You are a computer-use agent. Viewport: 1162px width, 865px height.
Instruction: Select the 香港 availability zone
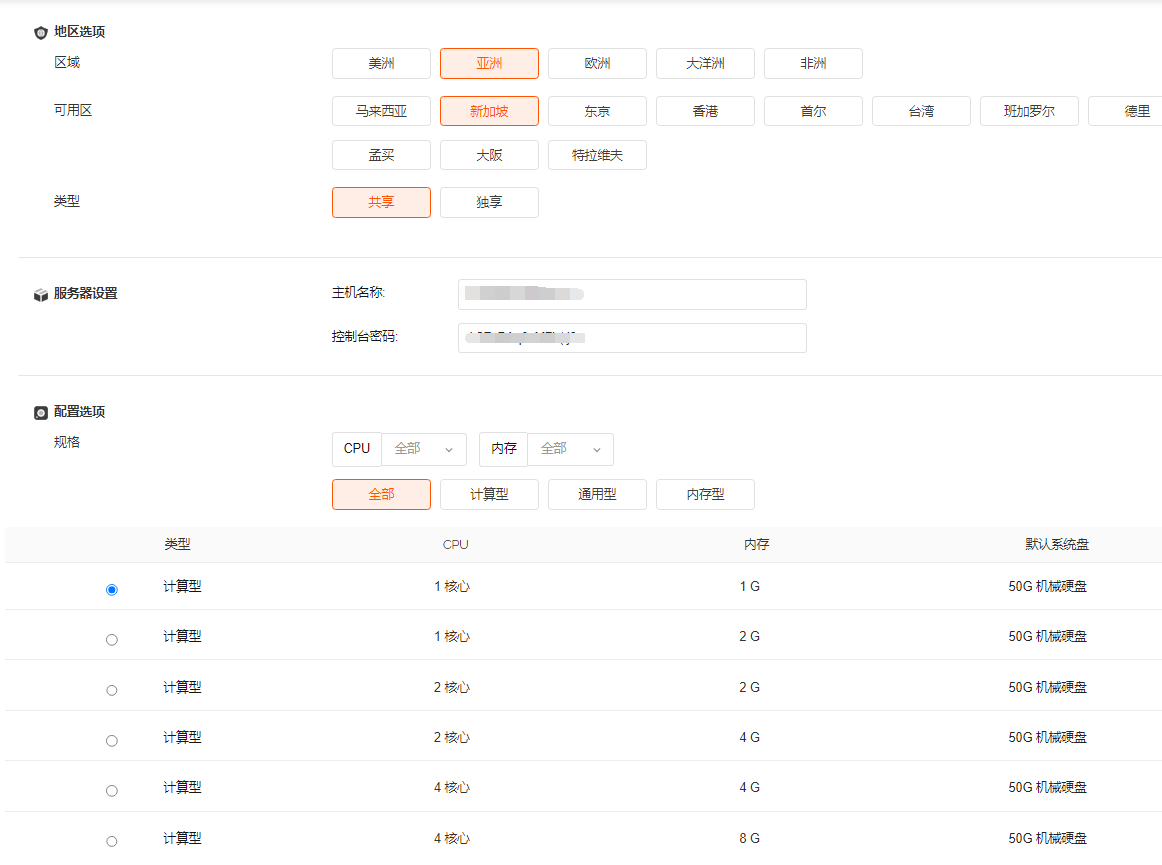click(705, 112)
